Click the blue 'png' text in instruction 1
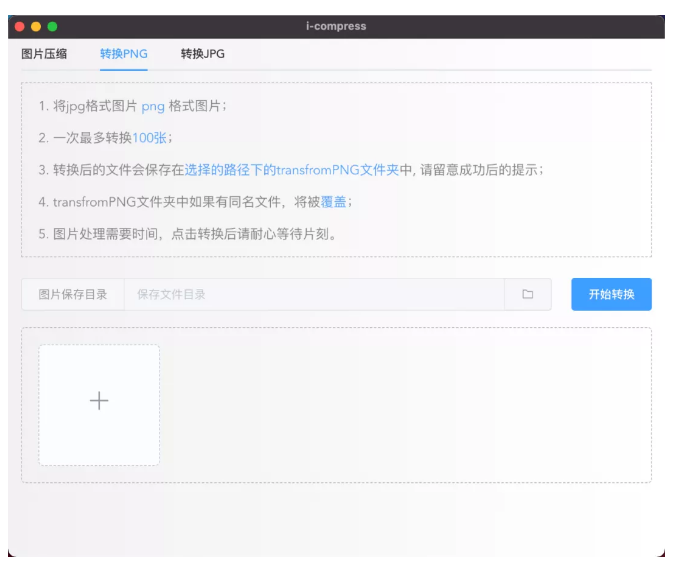Viewport: 687px width, 575px height. pos(153,106)
